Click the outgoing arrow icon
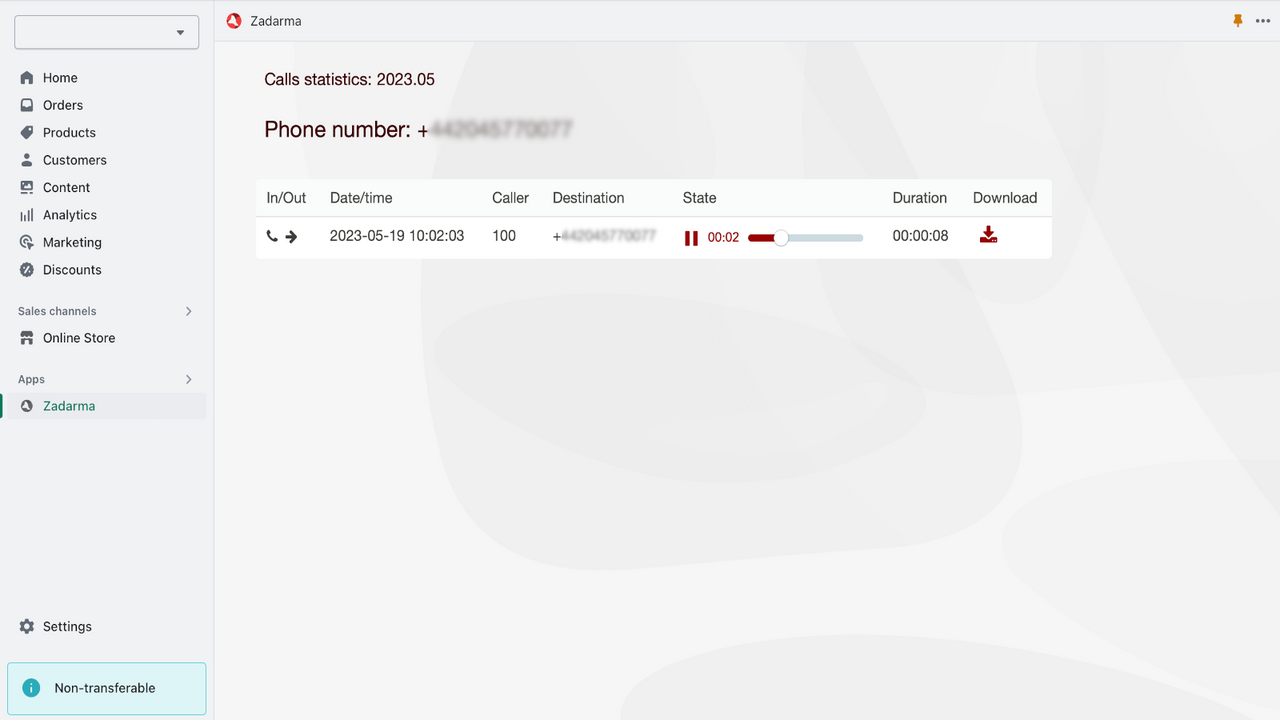This screenshot has width=1280, height=720. pos(291,237)
